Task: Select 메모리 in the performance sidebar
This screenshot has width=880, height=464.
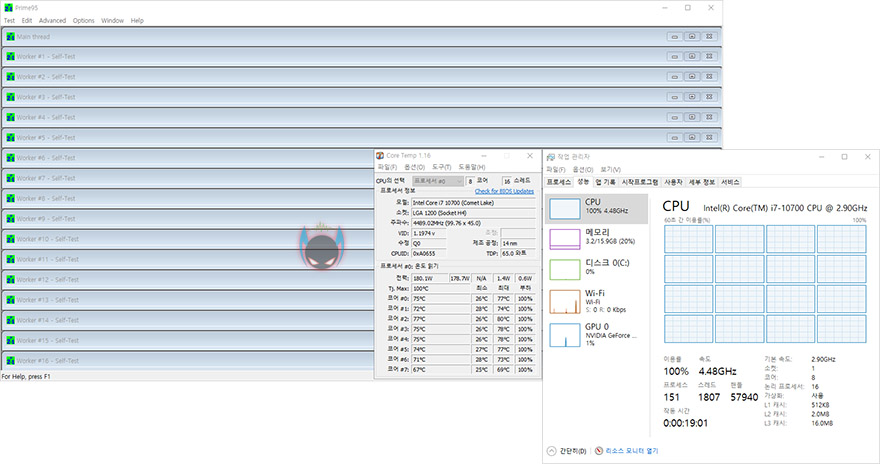Action: (597, 238)
